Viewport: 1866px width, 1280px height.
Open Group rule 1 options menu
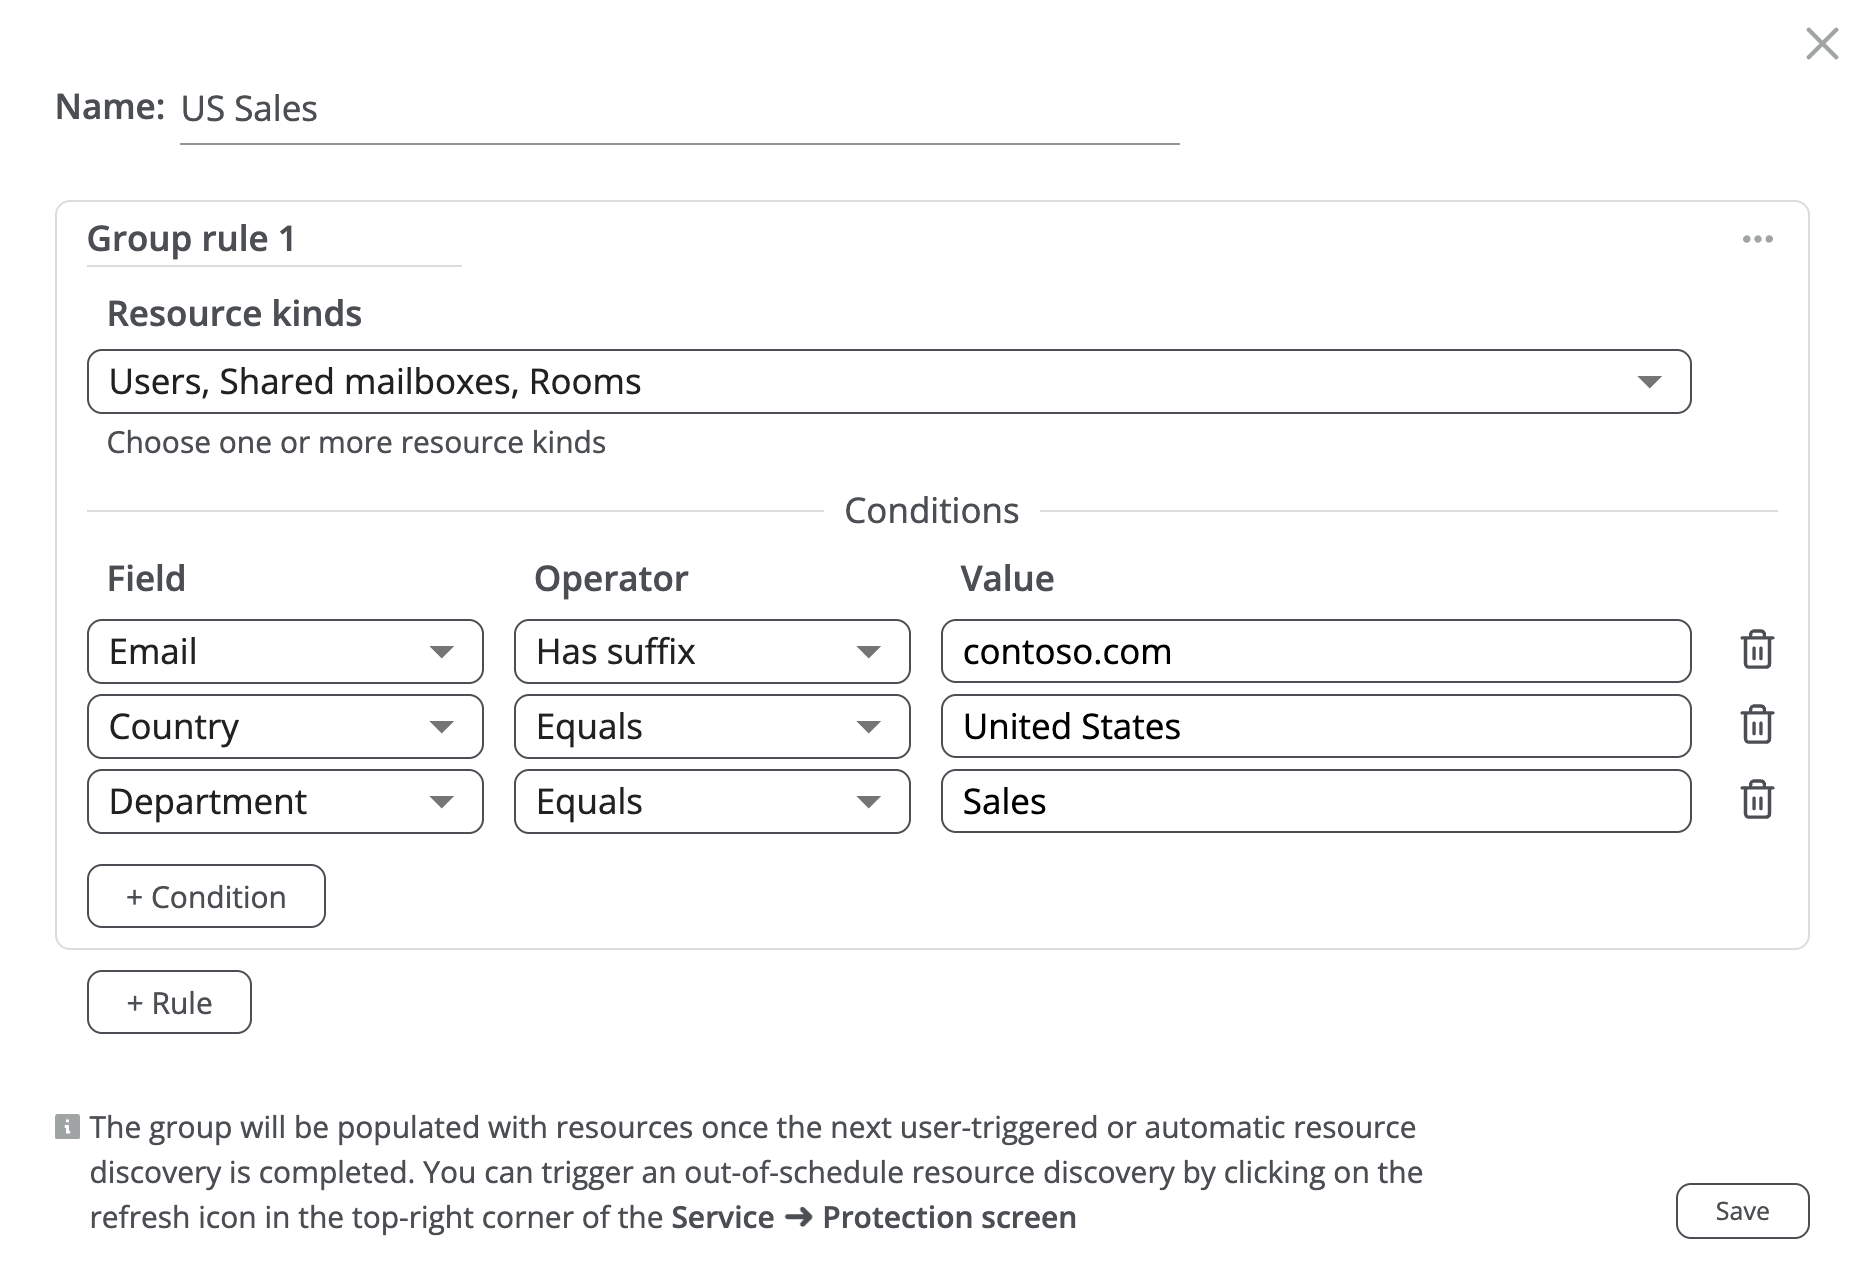pos(1757,239)
